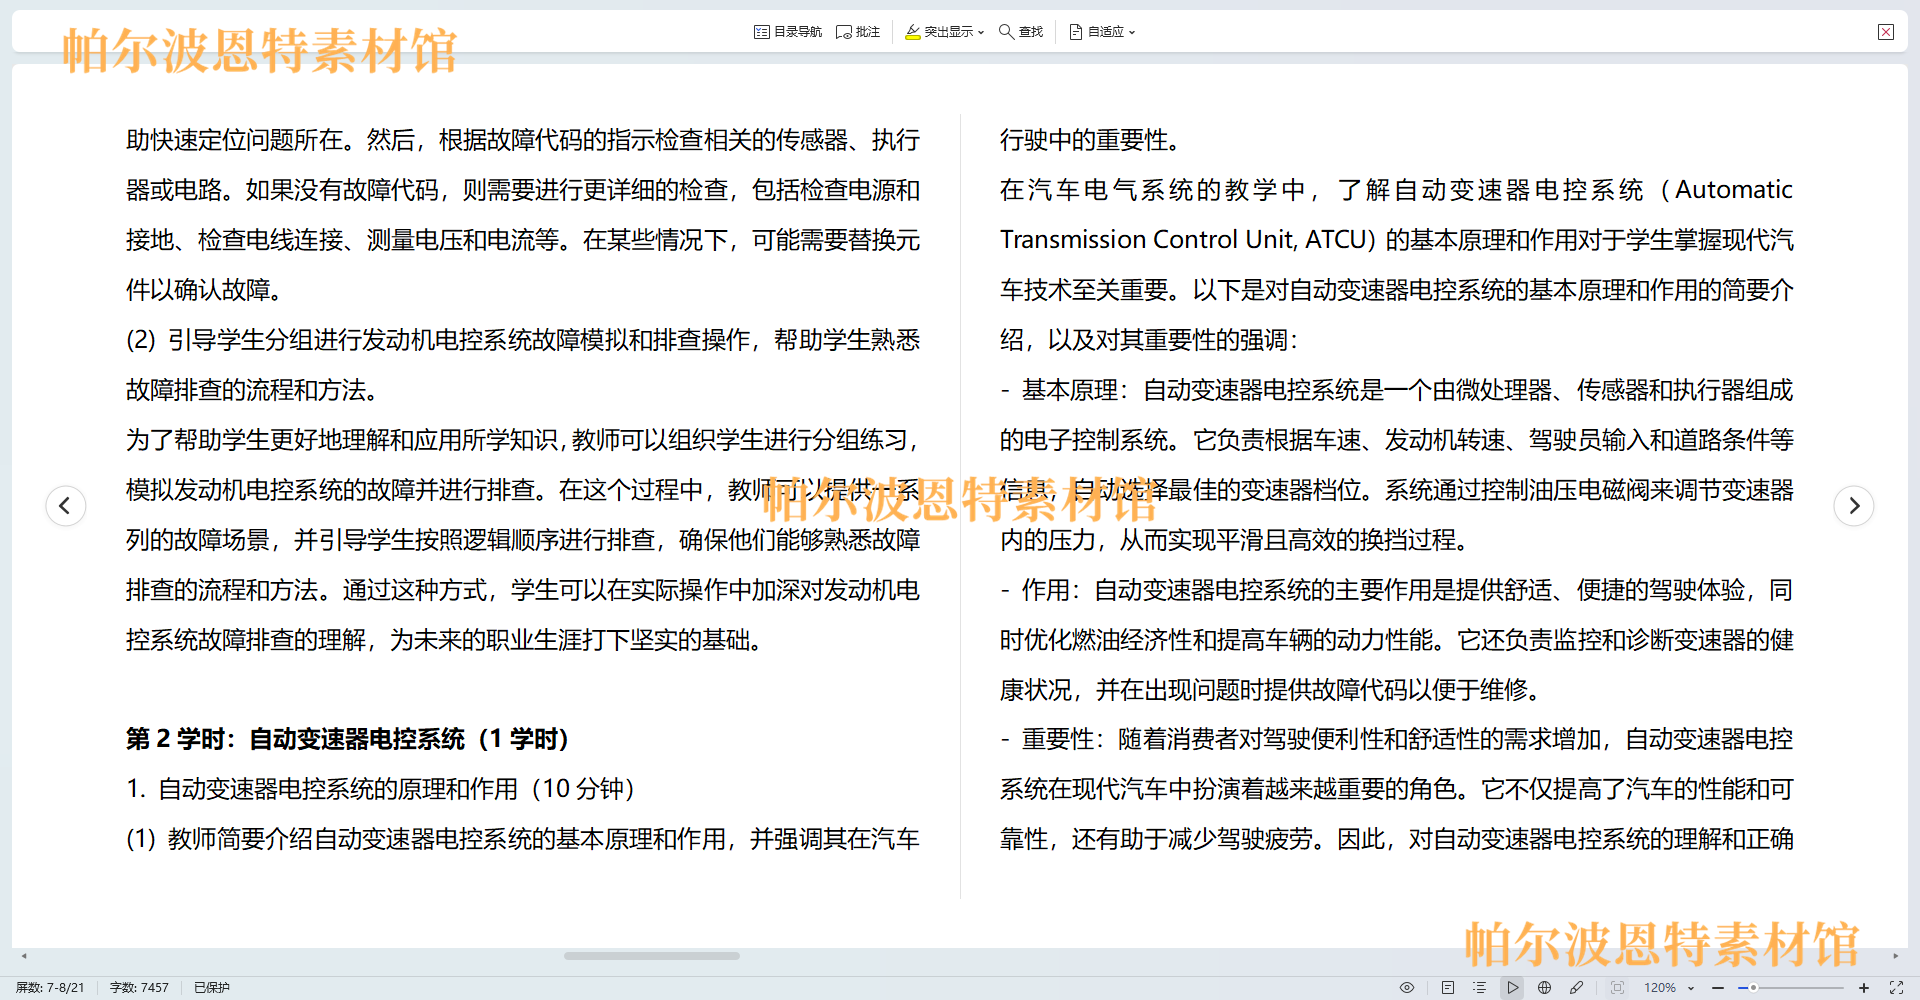Click the pen writing mode icon

(1576, 987)
